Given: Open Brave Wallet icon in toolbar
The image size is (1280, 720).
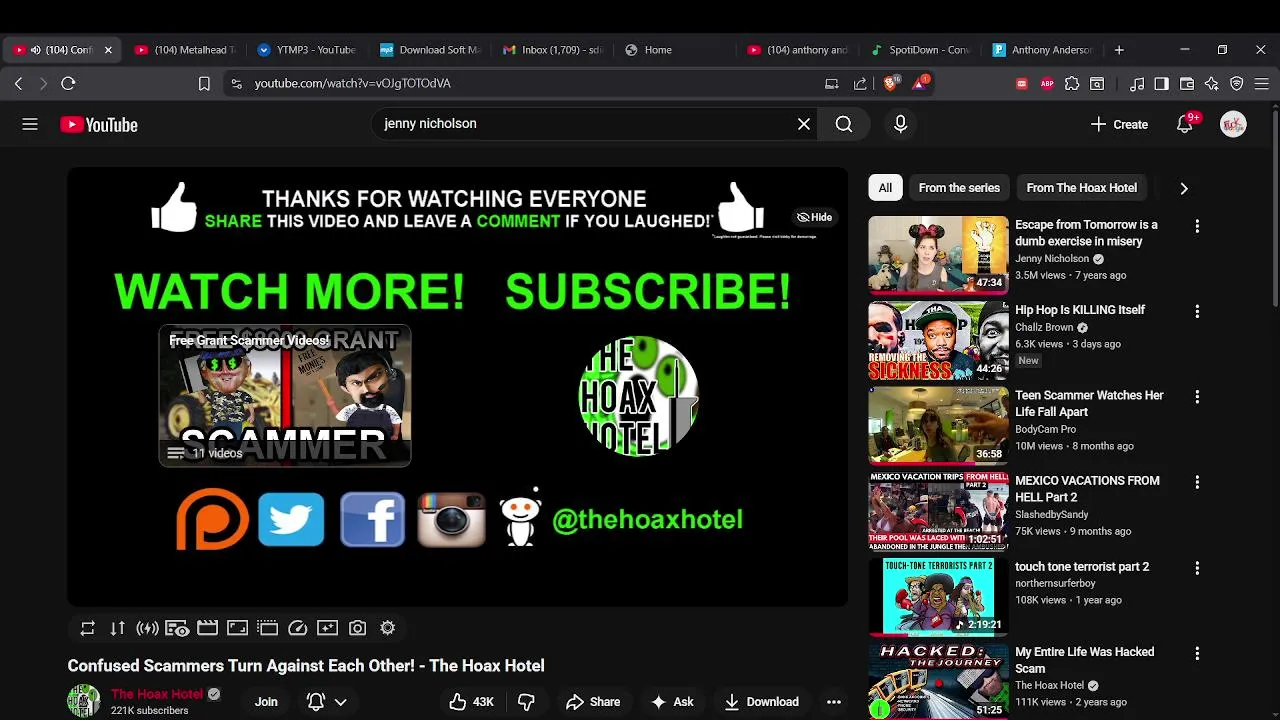Looking at the screenshot, I should coord(1187,84).
